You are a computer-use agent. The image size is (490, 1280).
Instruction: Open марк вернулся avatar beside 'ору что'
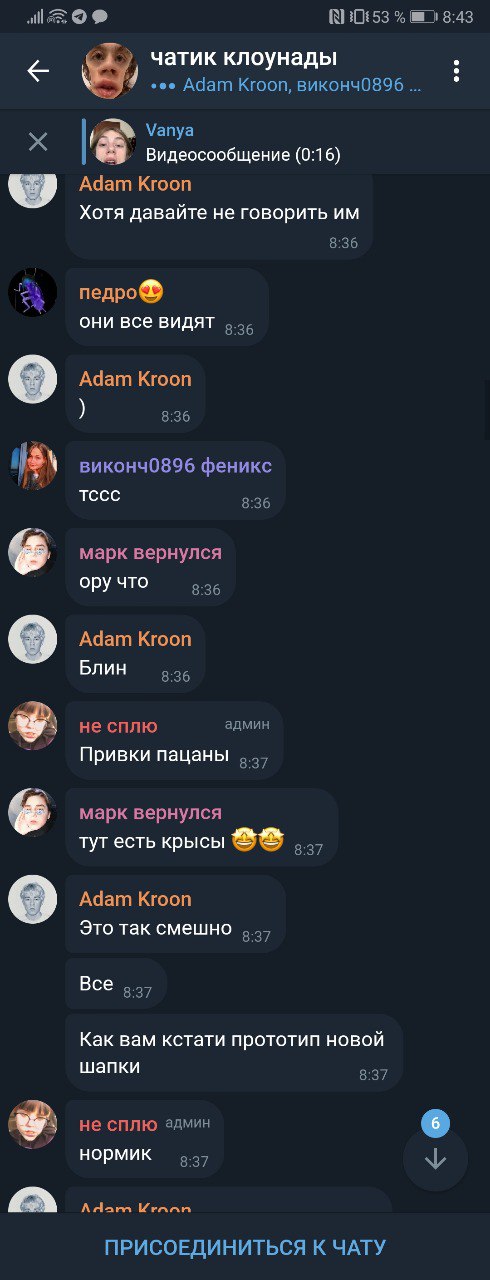point(33,553)
